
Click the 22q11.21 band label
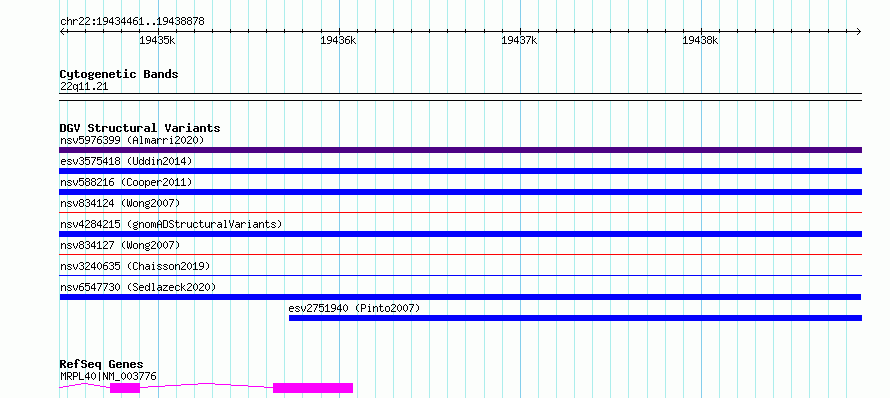point(84,87)
